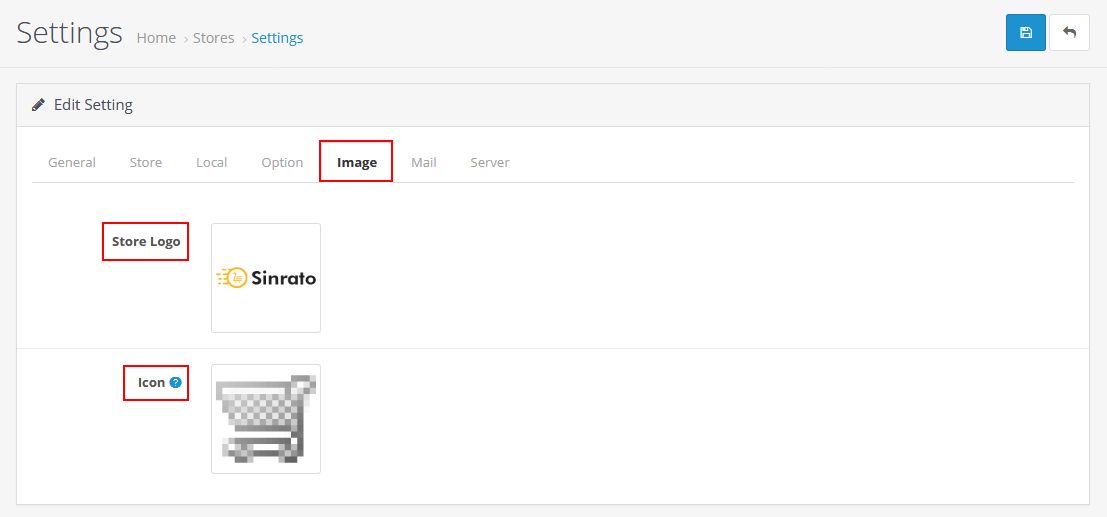
Task: Click the shopping cart icon thumbnail
Action: point(266,419)
